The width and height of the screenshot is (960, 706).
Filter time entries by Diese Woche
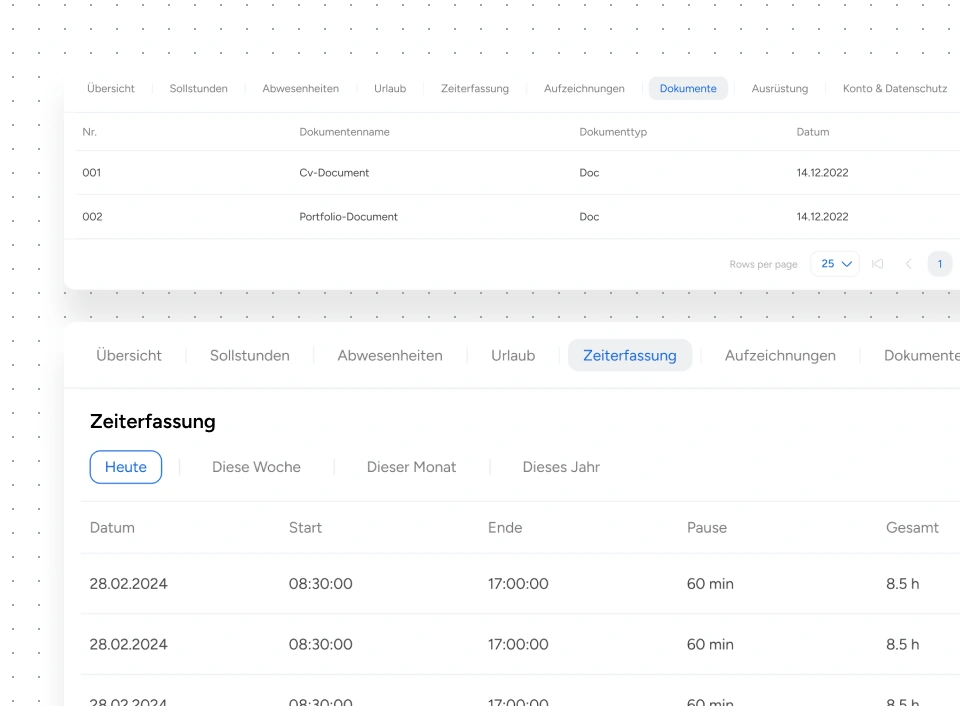pos(256,467)
